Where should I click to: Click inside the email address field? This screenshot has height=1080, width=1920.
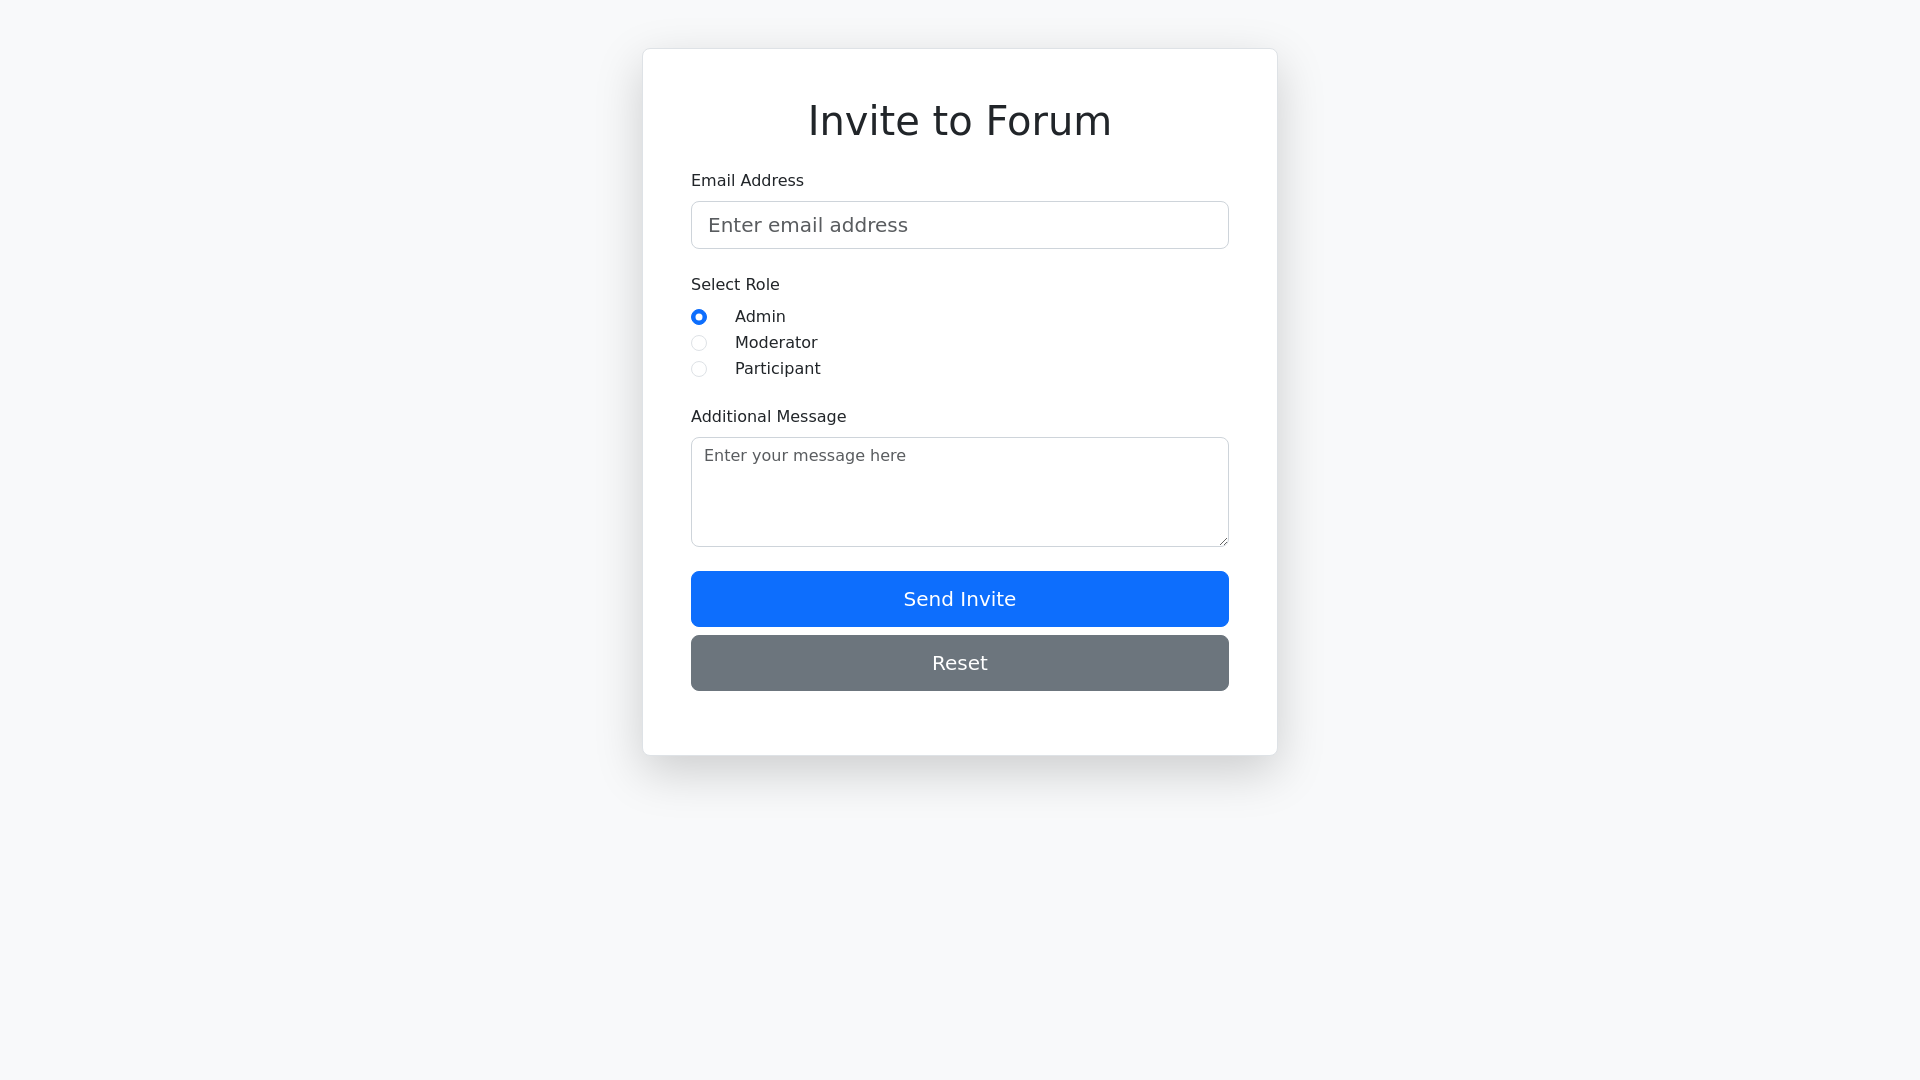959,225
